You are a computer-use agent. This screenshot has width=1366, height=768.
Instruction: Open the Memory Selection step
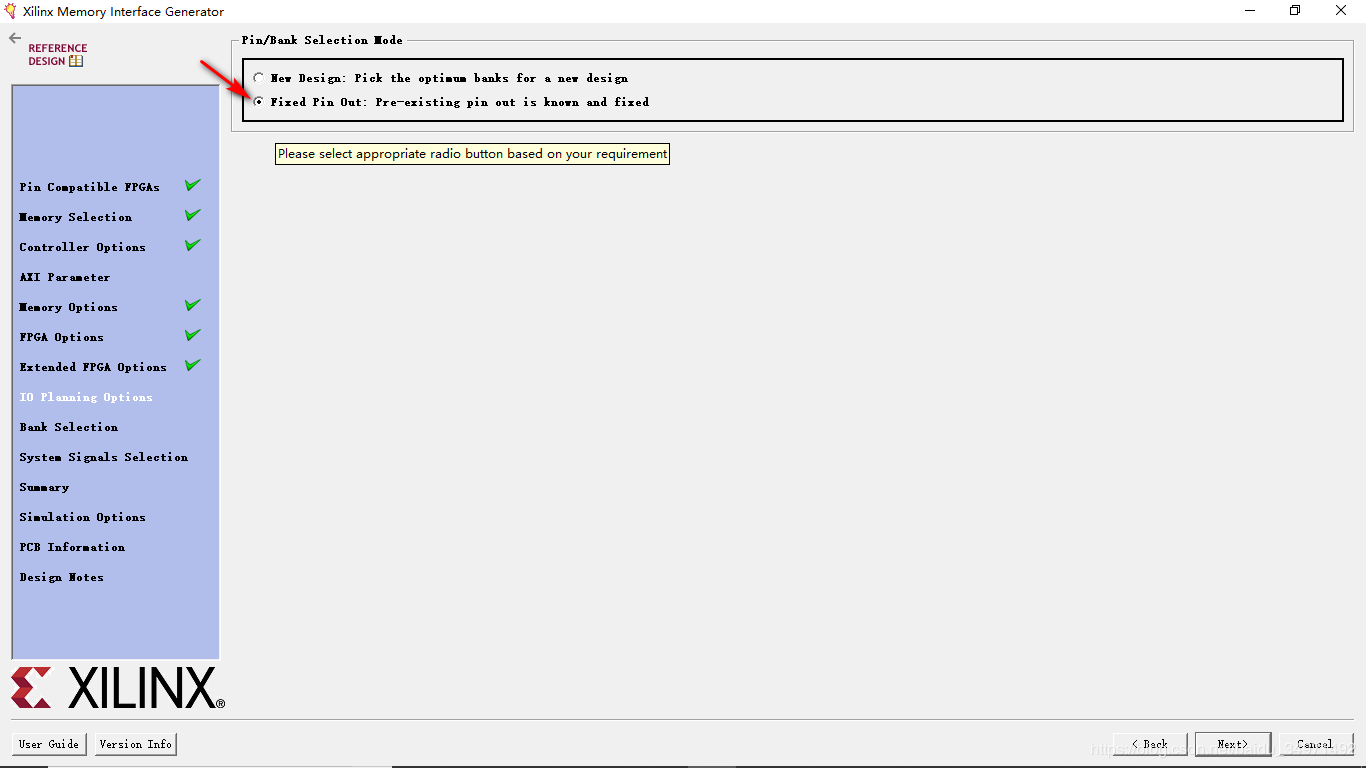[75, 217]
